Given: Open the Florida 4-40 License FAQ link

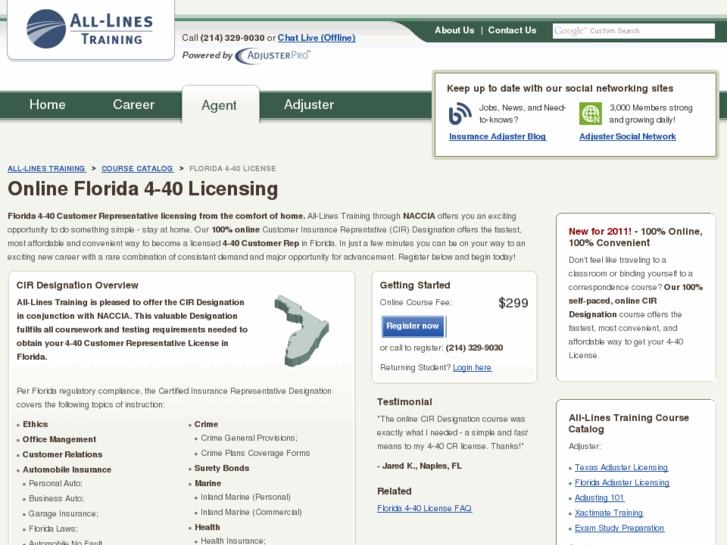Looking at the screenshot, I should (x=424, y=508).
